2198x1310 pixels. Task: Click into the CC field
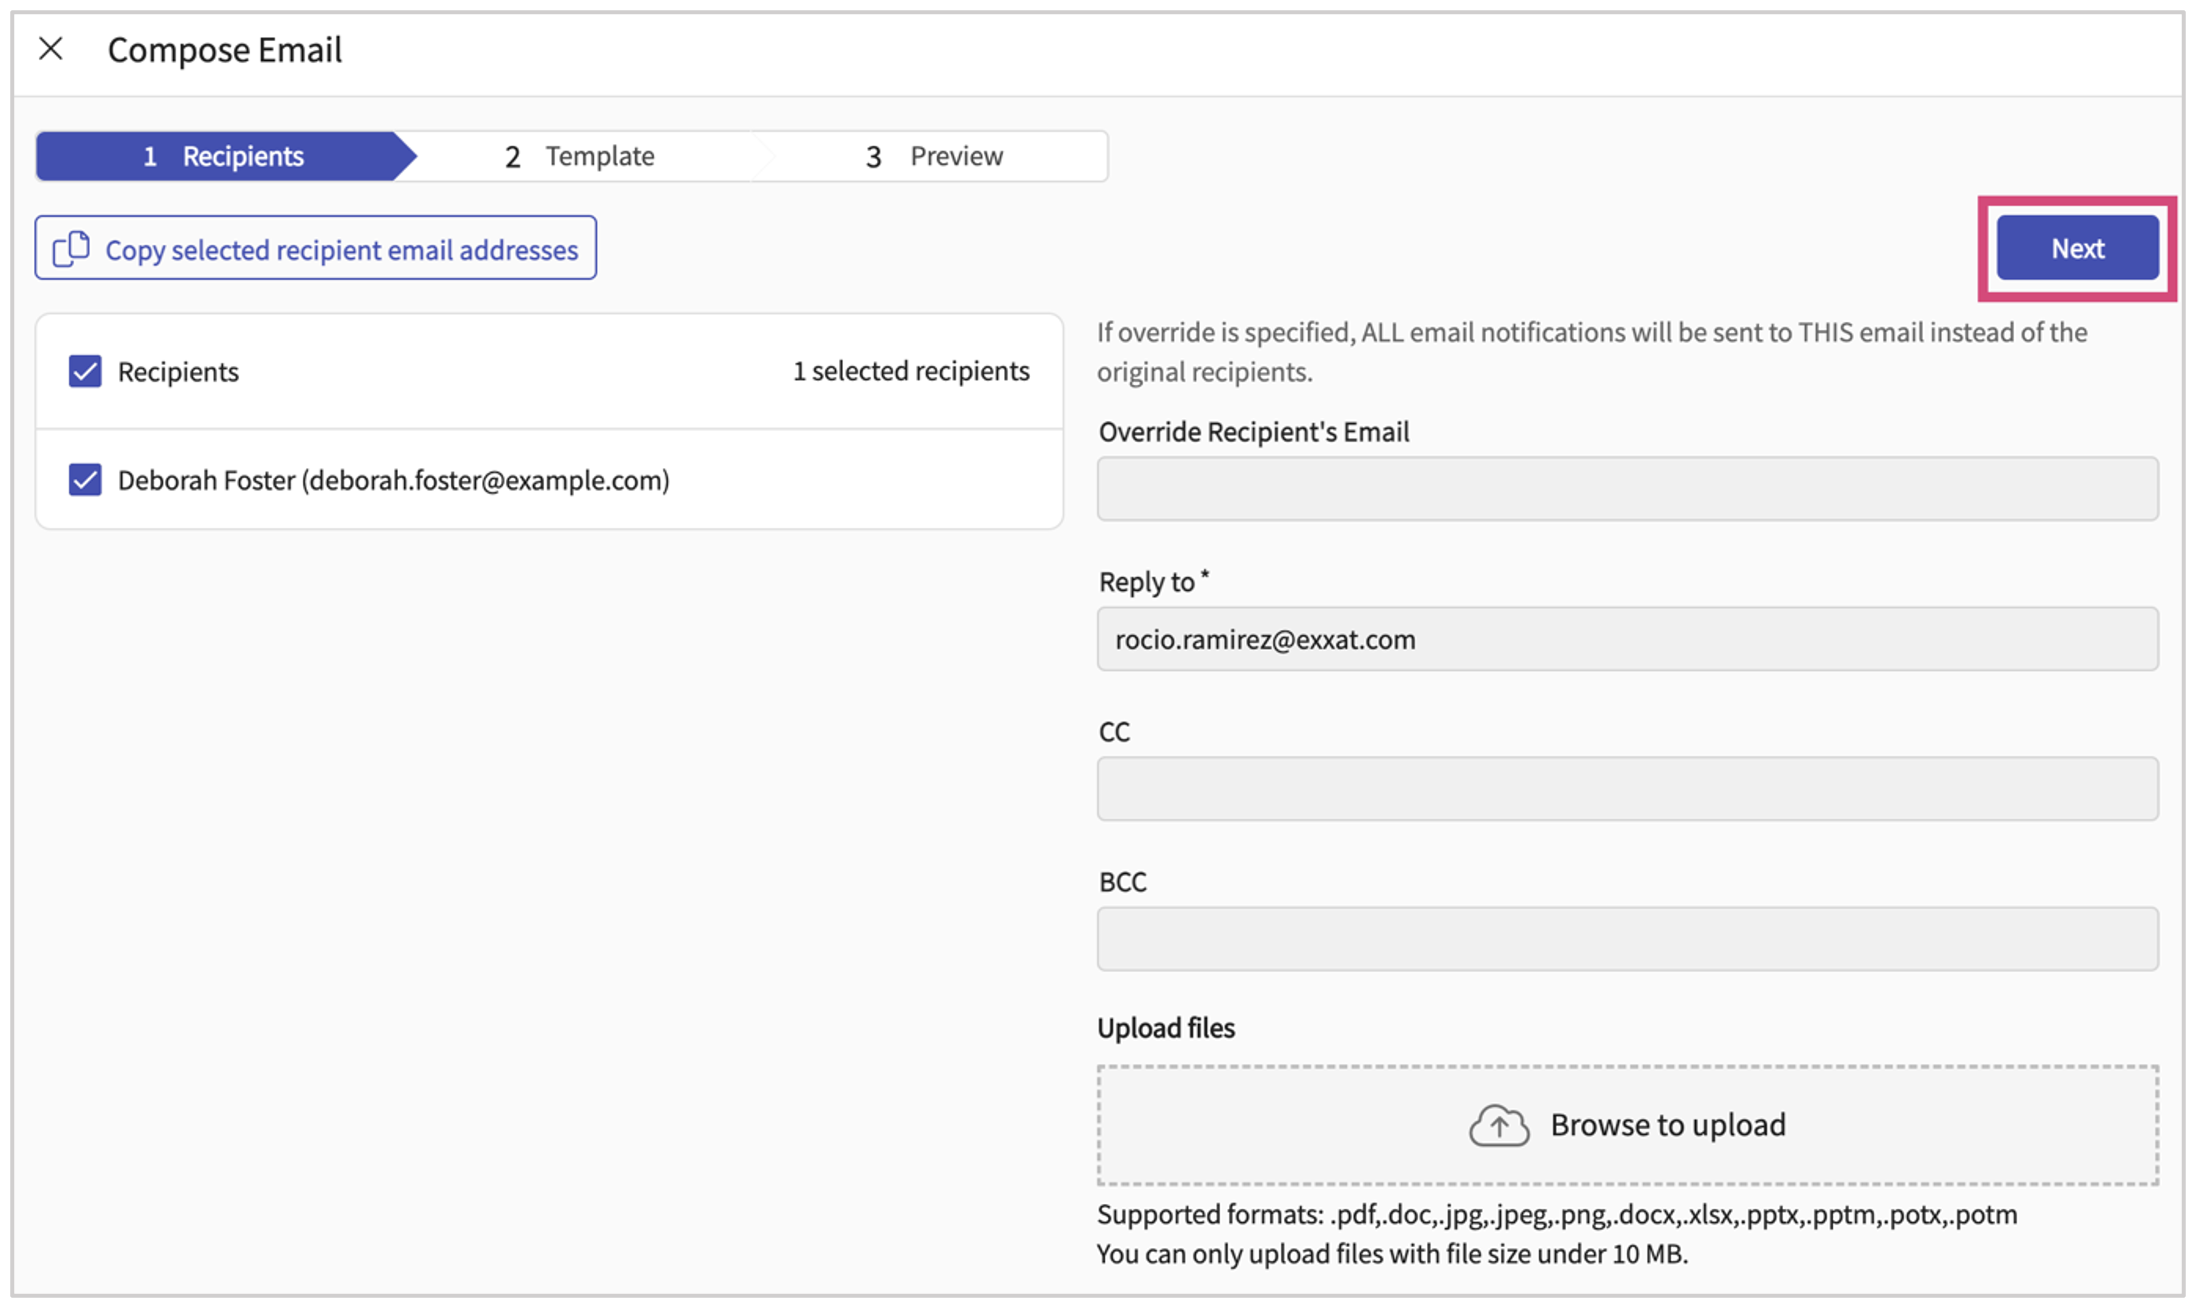pyautogui.click(x=1626, y=789)
